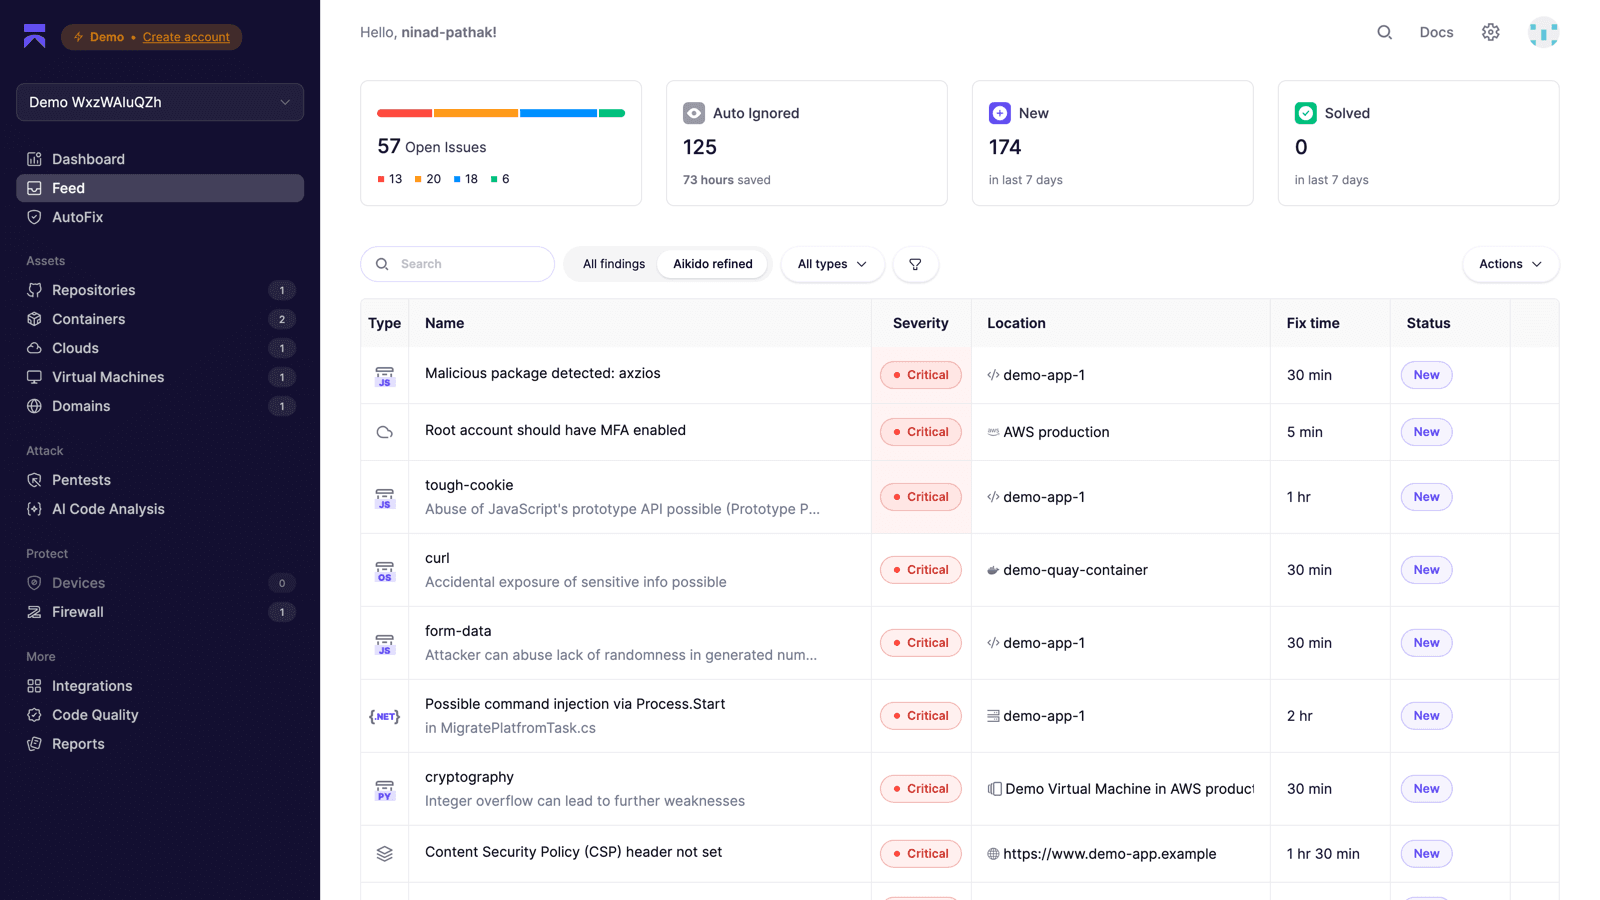Click the AI Code Analysis icon

pos(34,509)
